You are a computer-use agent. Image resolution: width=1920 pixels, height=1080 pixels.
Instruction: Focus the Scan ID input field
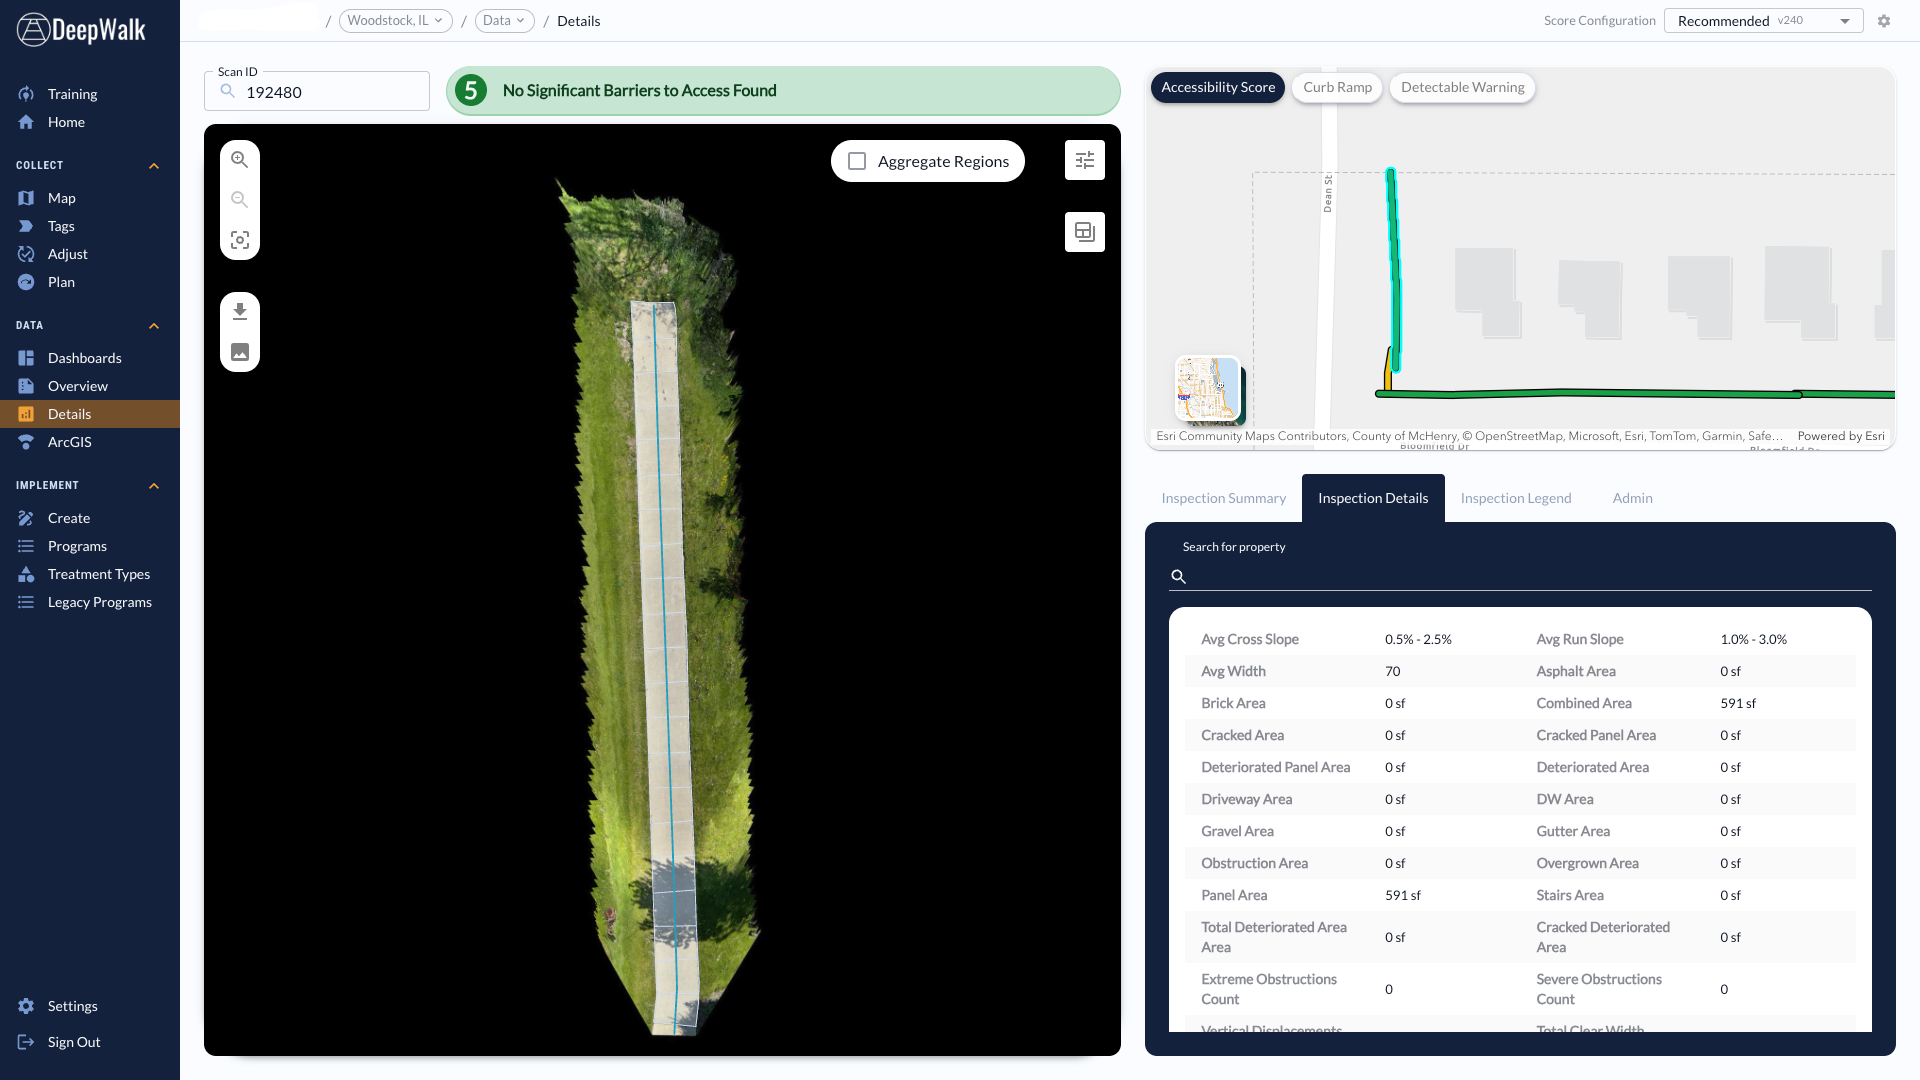coord(317,92)
